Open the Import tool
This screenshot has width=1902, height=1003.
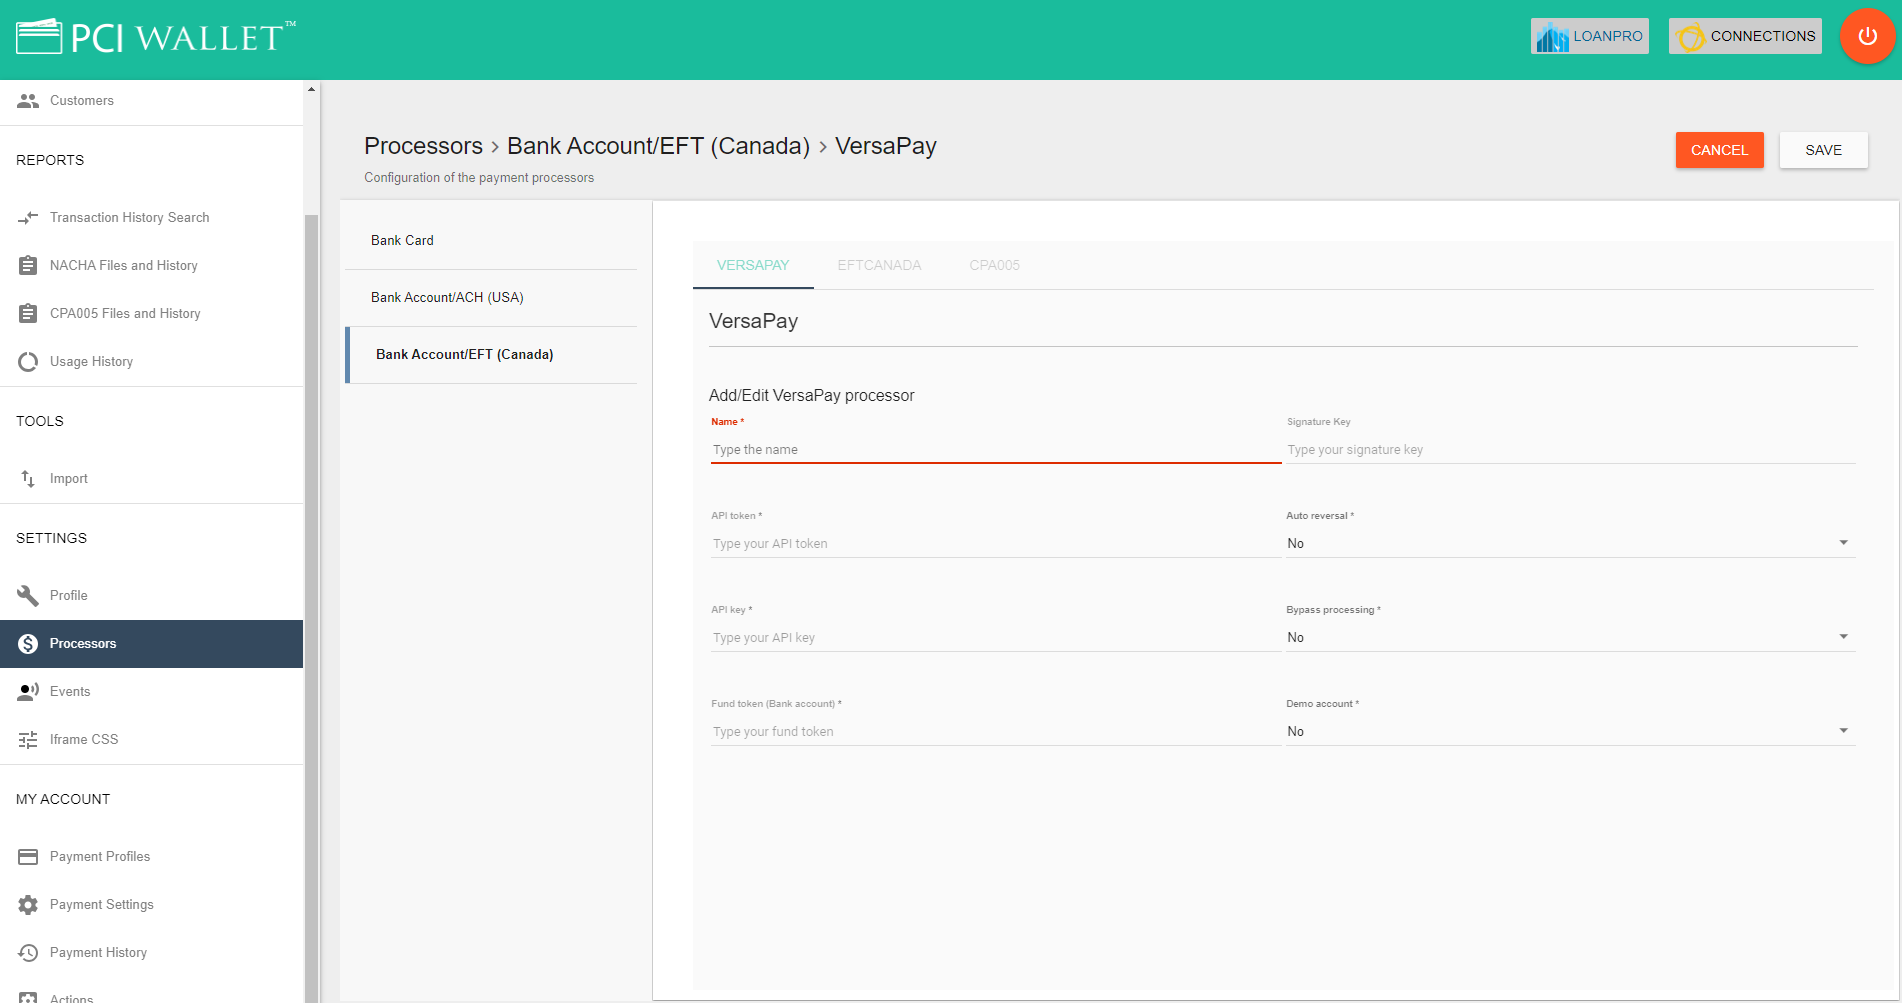(151, 478)
